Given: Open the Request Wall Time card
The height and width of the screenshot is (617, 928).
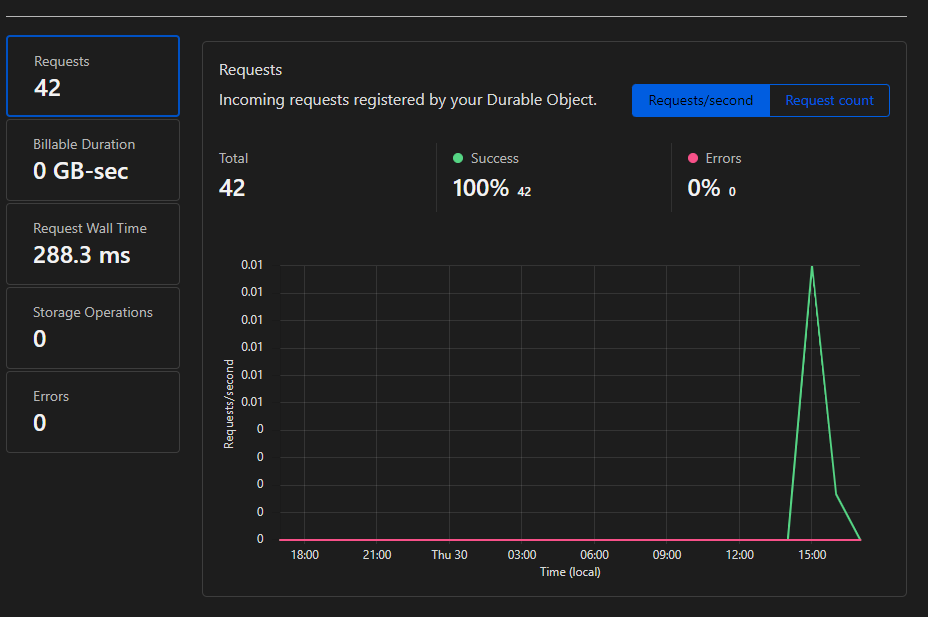Looking at the screenshot, I should pos(92,244).
